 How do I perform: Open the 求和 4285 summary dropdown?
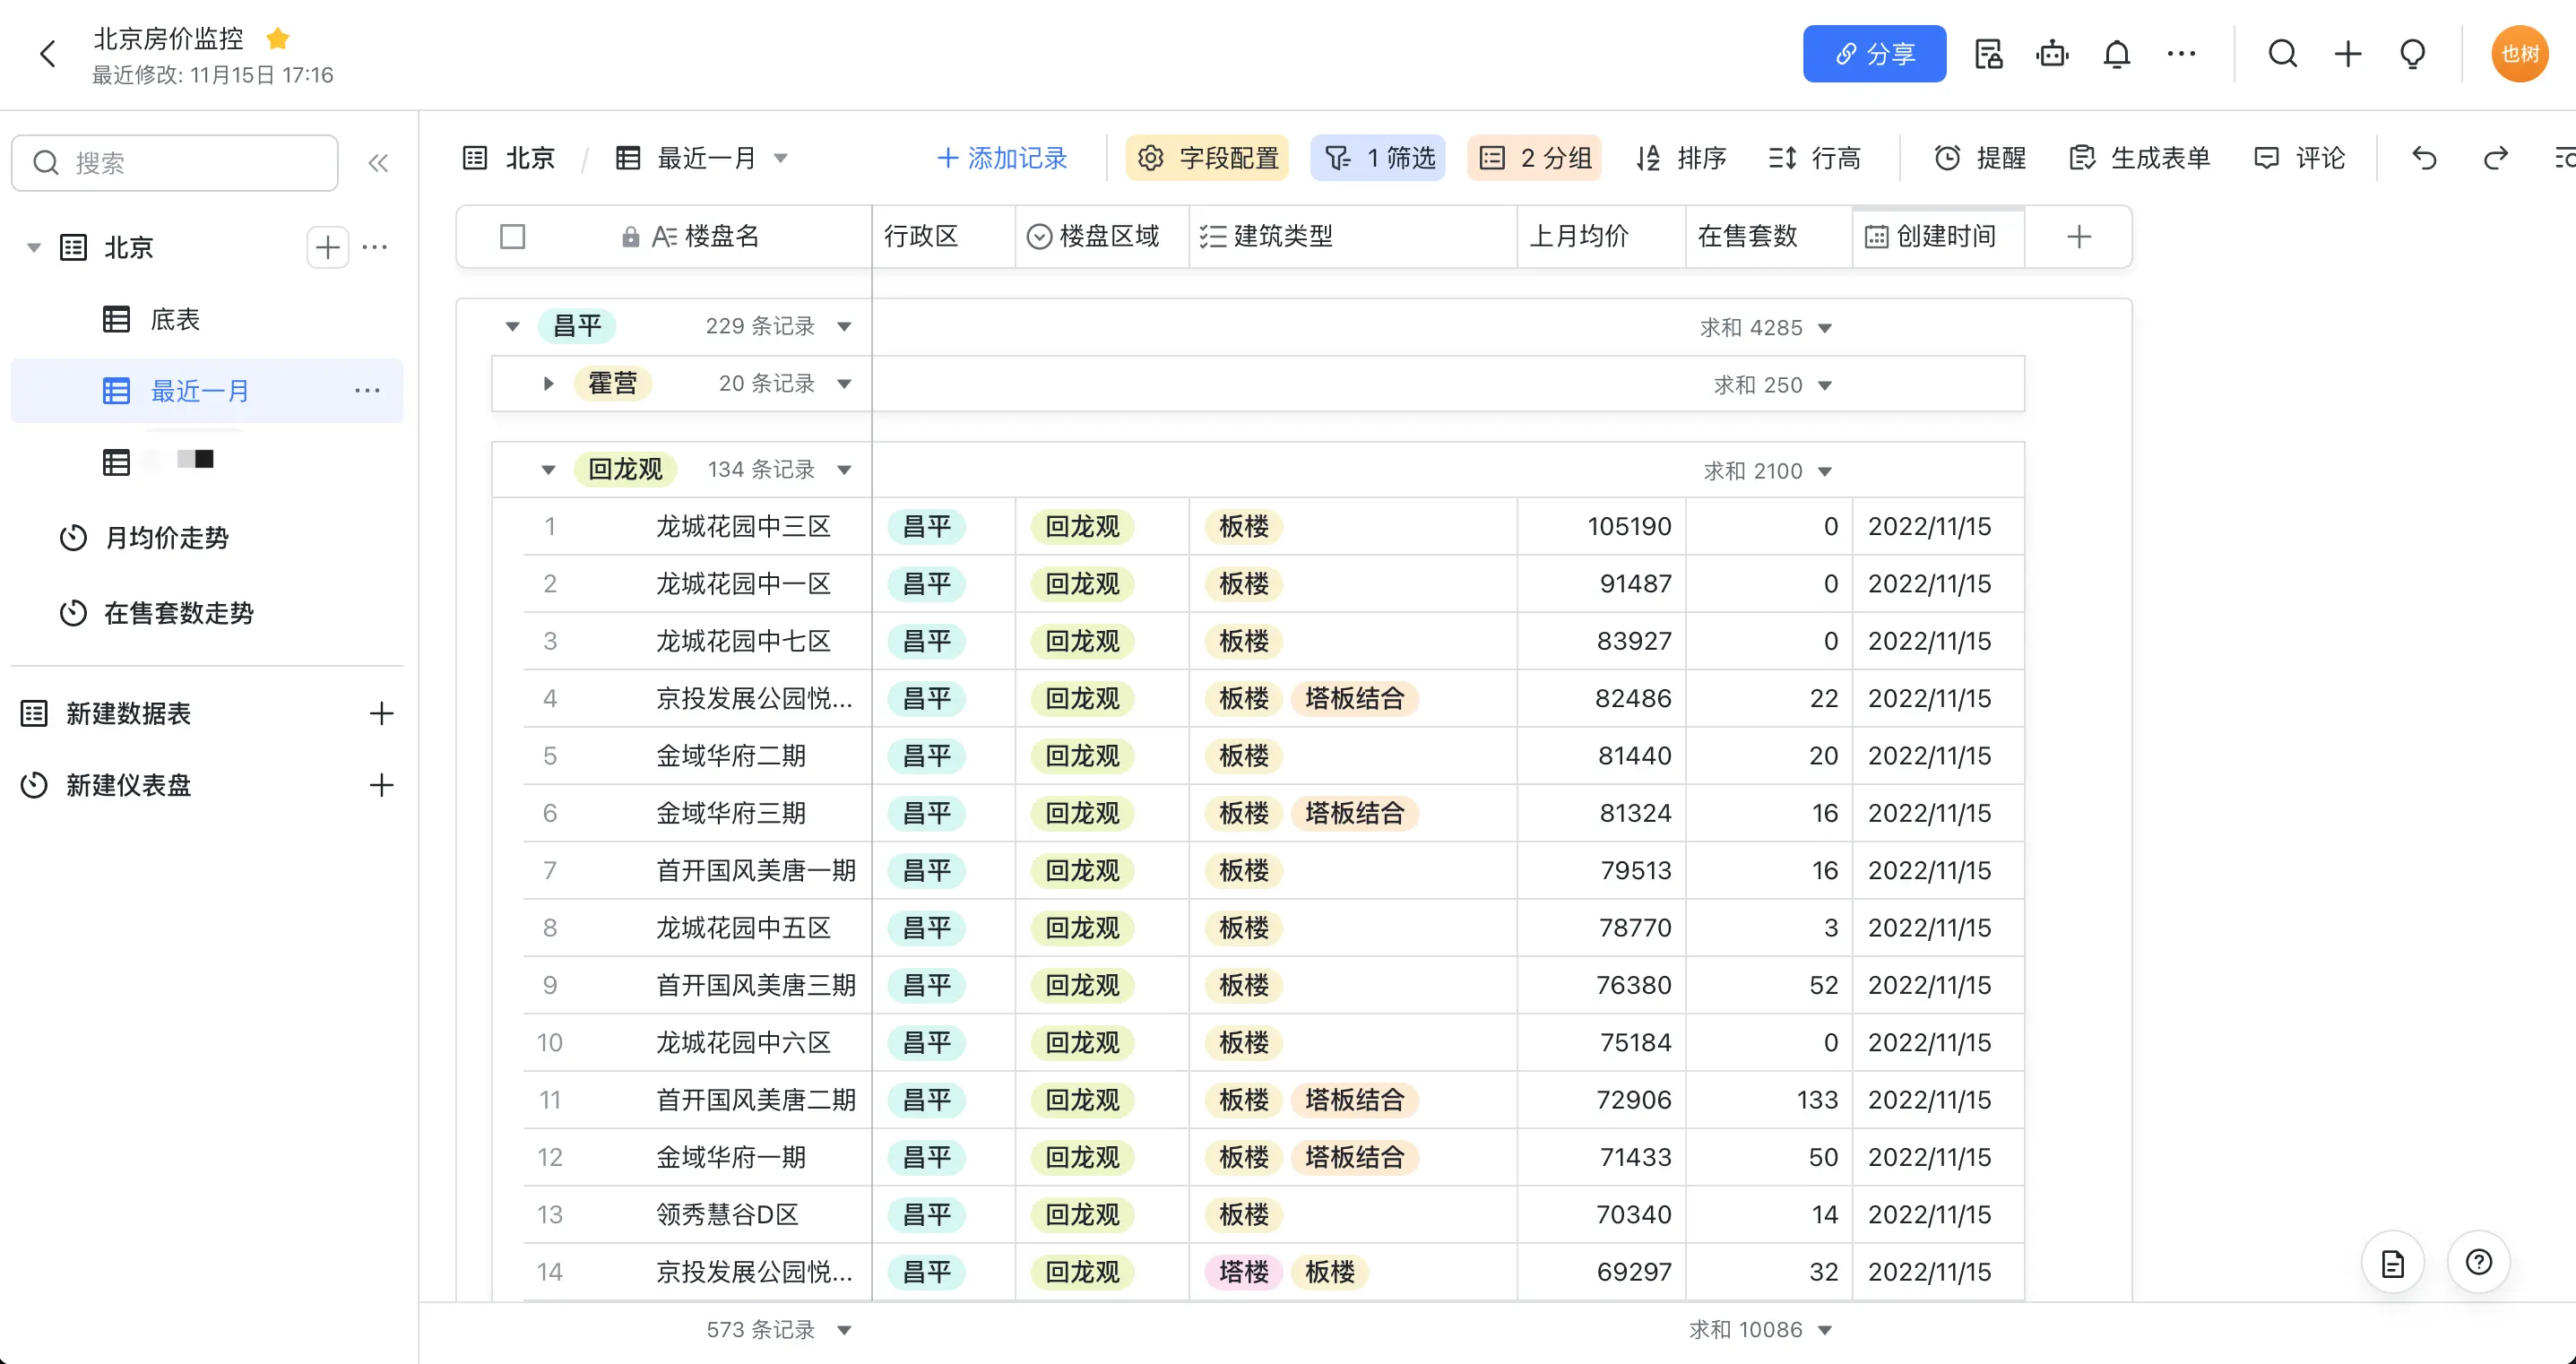point(1824,328)
